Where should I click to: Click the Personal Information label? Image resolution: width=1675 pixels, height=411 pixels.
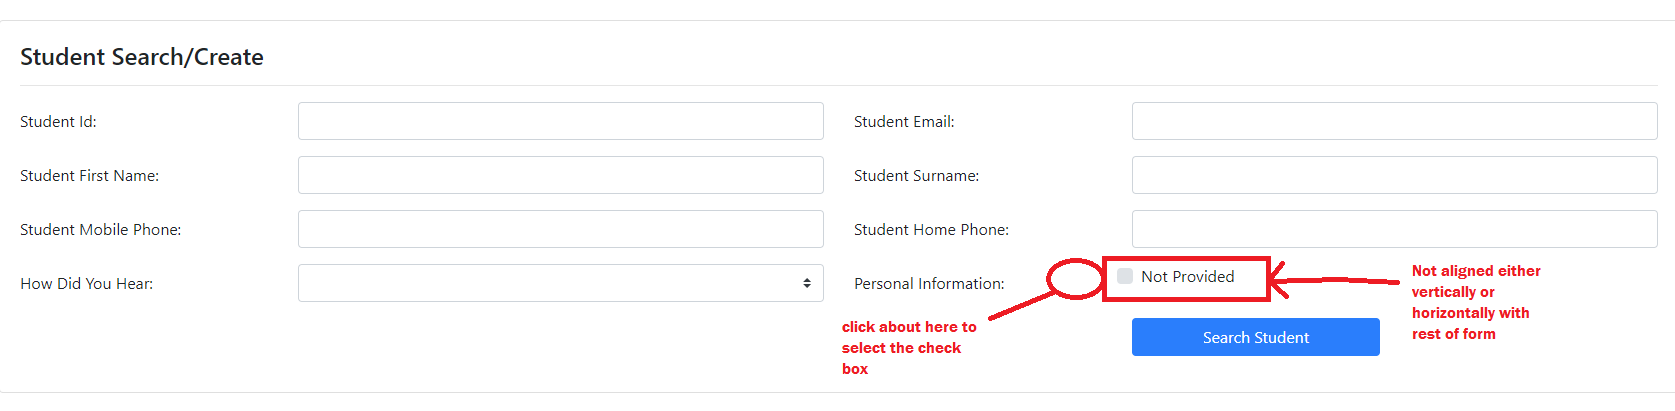click(x=929, y=284)
